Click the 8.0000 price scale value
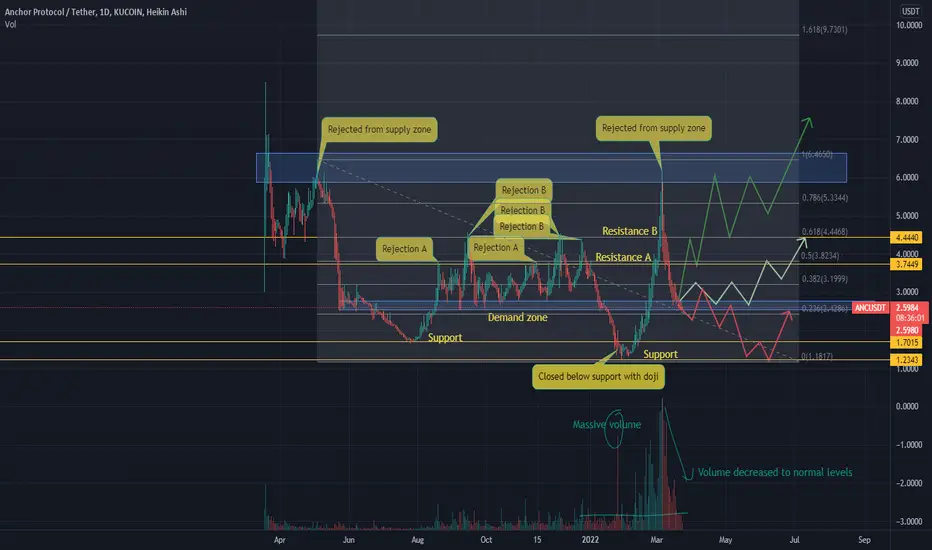Viewport: 932px width, 550px height. tap(908, 102)
